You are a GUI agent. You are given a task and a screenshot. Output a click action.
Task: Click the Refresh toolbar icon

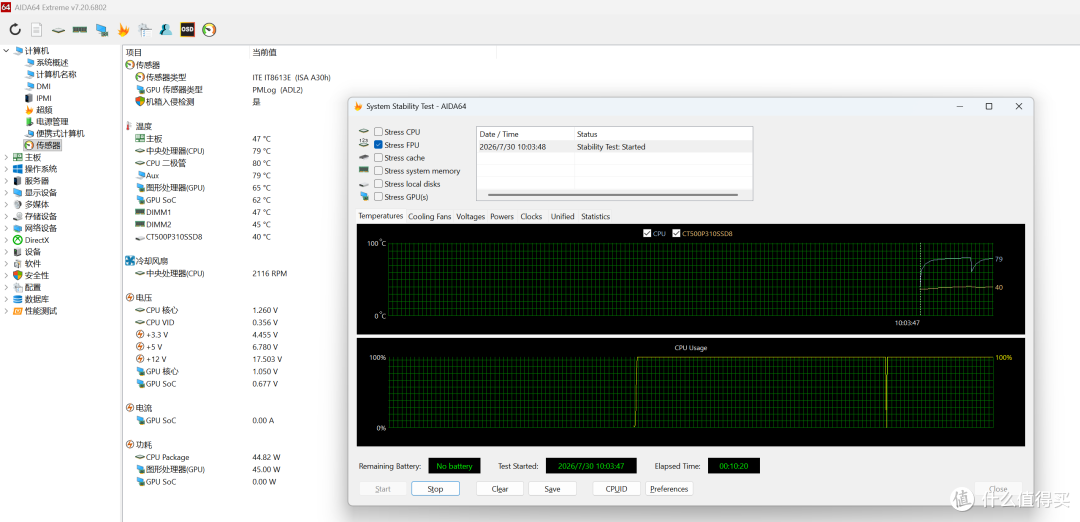(x=15, y=30)
